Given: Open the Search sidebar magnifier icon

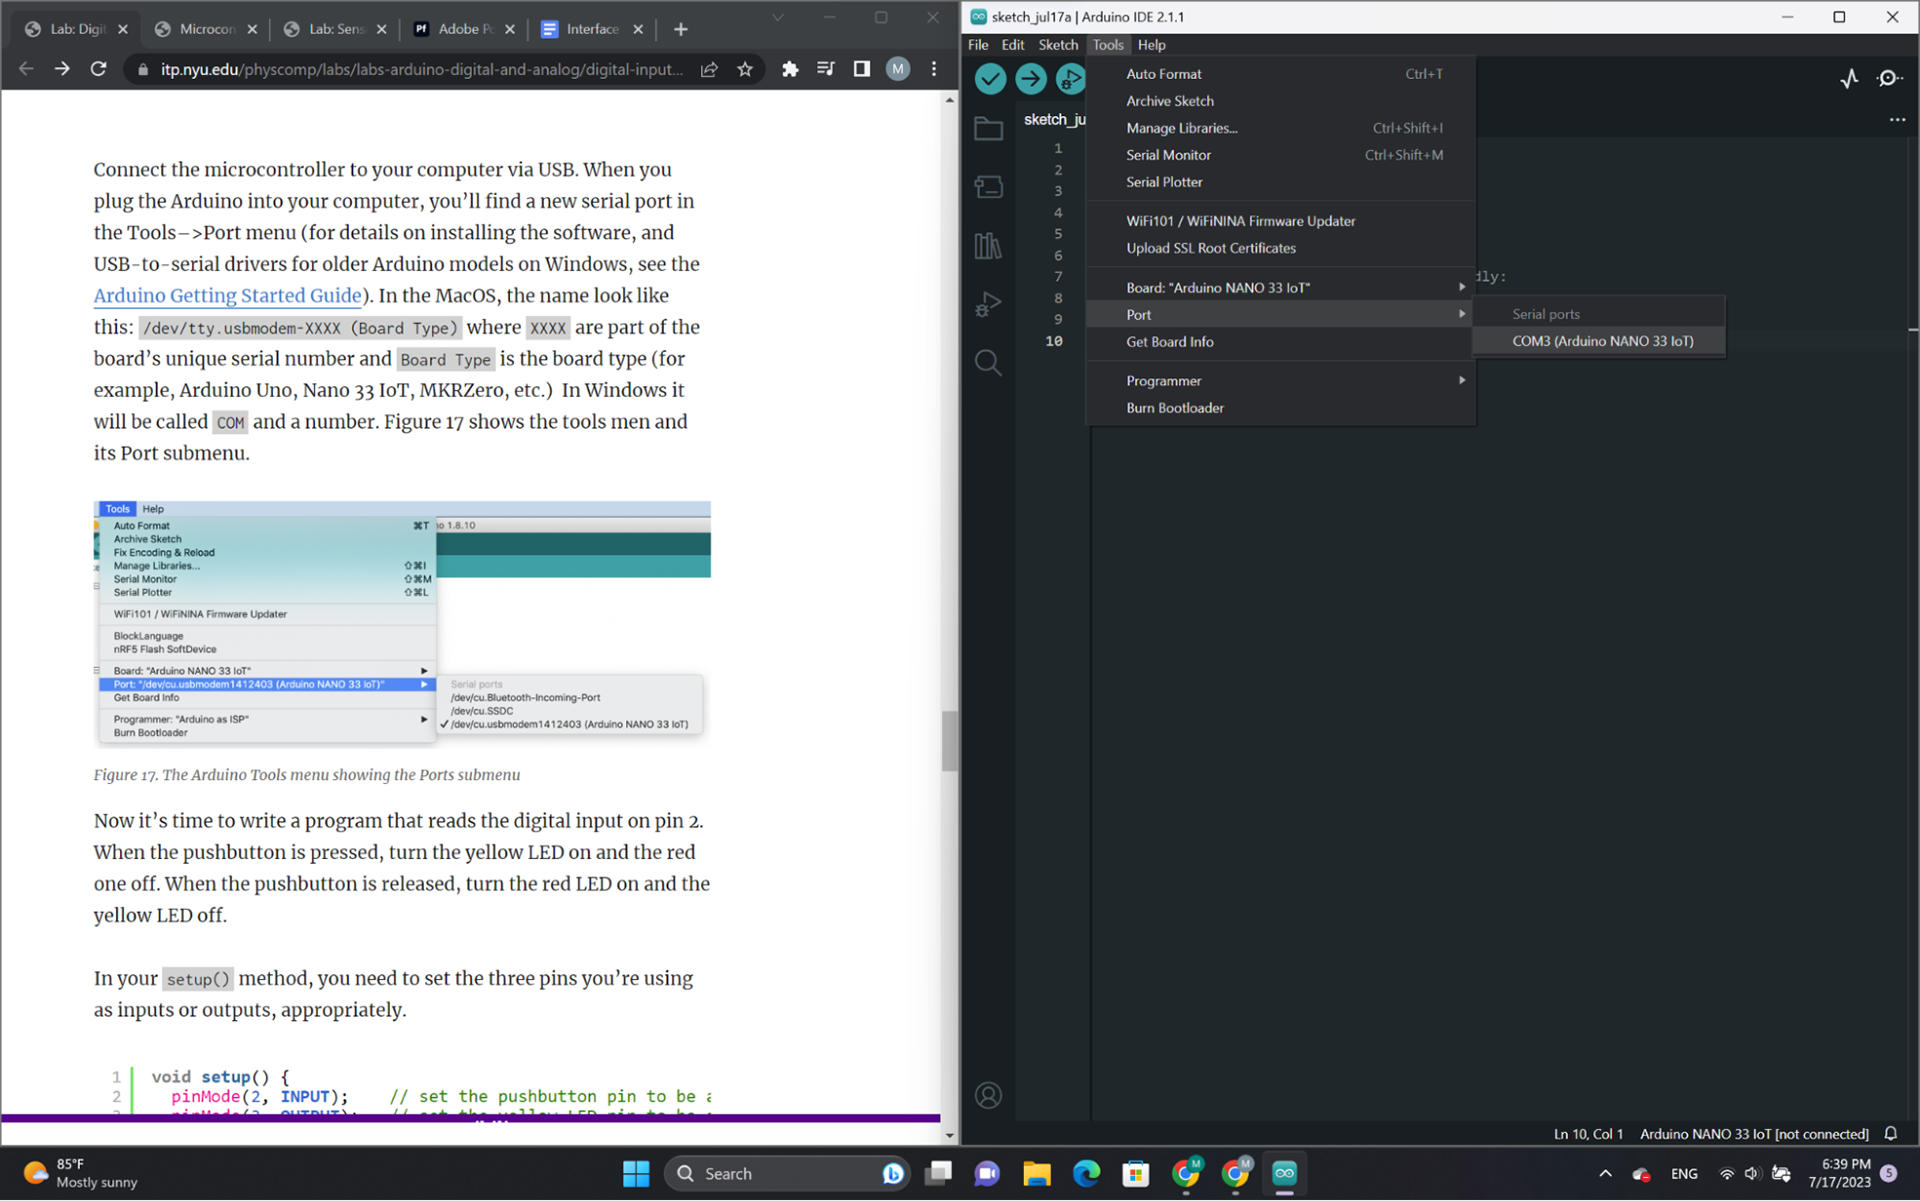Looking at the screenshot, I should [x=988, y=363].
